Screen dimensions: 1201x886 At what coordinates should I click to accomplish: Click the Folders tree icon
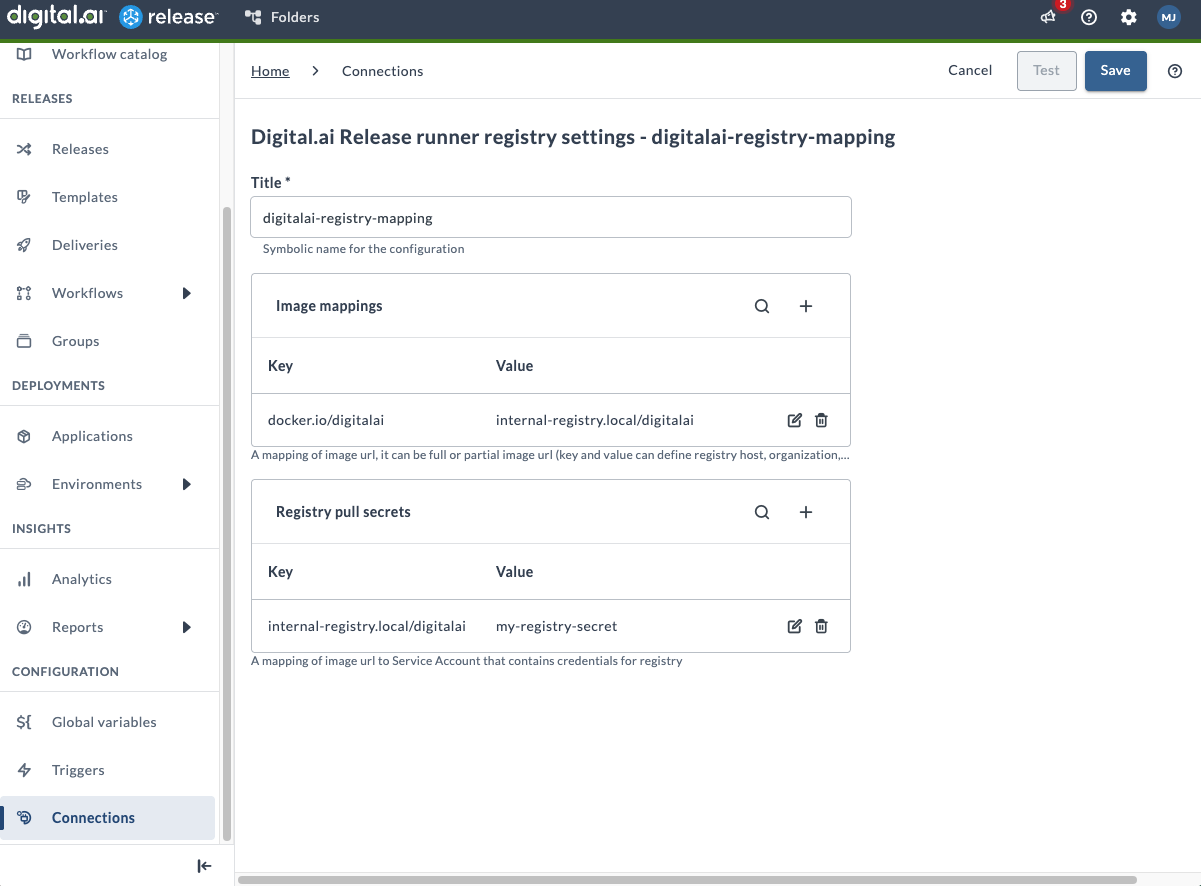point(252,17)
